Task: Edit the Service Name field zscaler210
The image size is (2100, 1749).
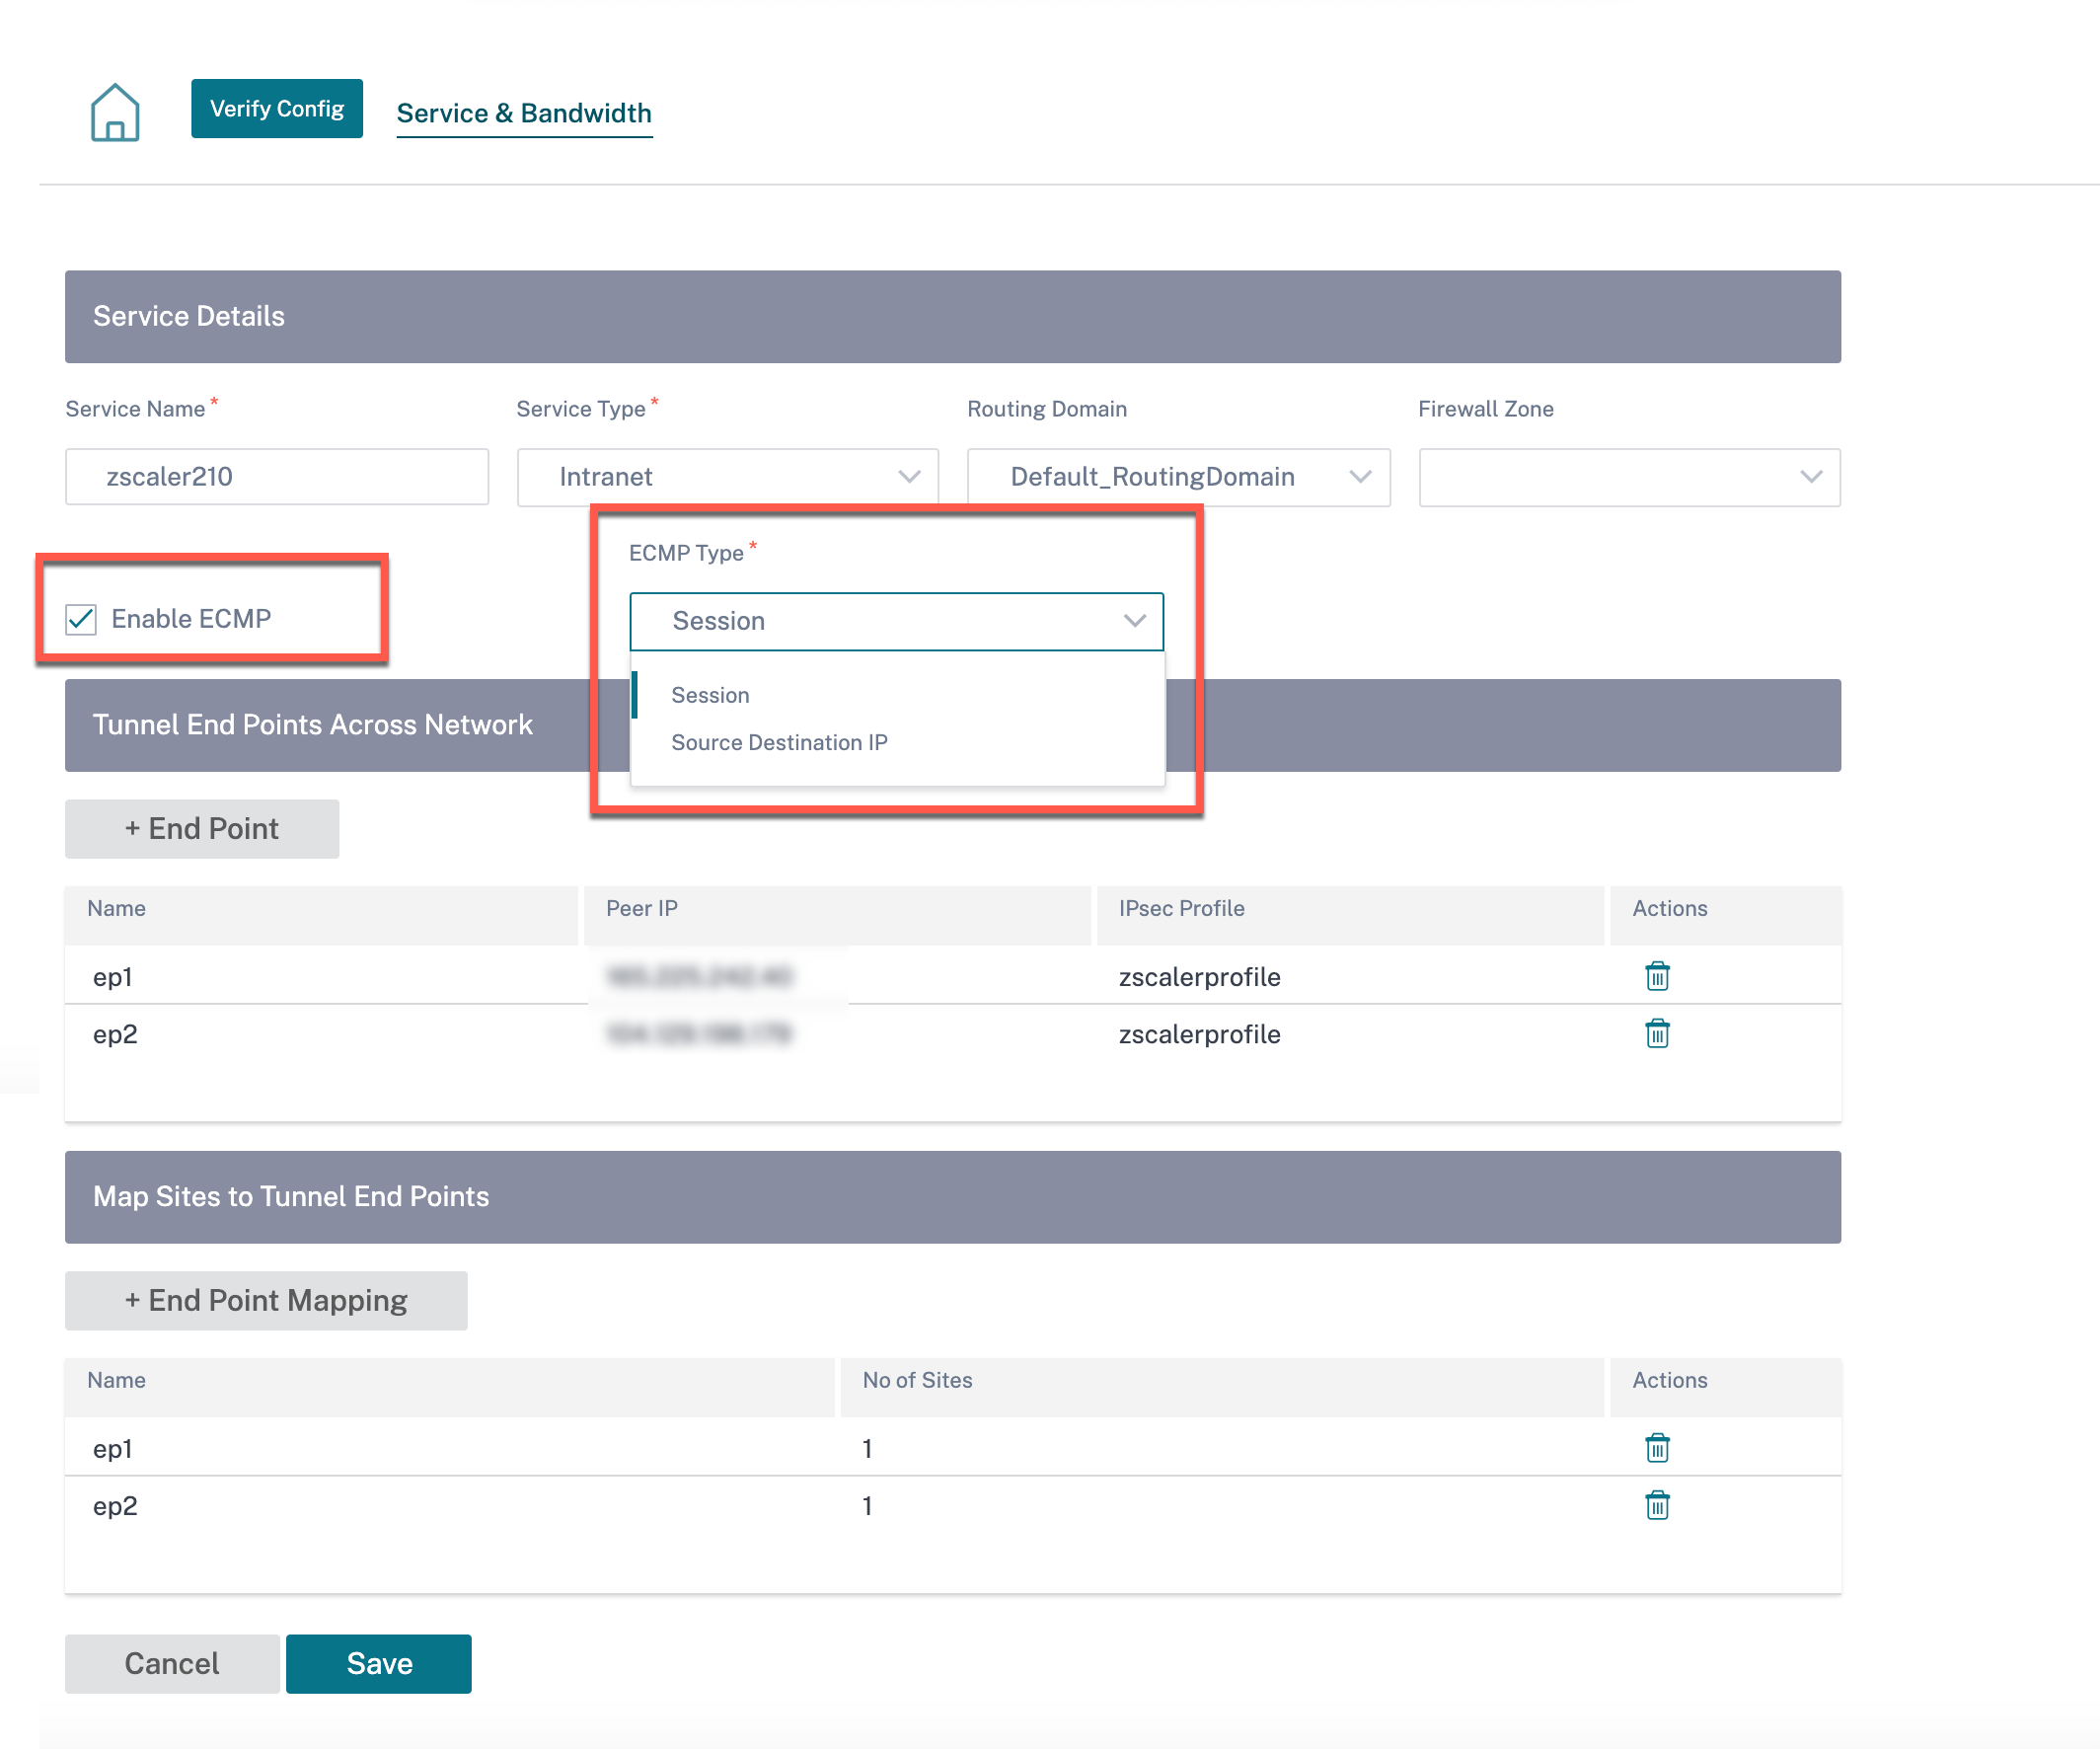Action: click(277, 477)
